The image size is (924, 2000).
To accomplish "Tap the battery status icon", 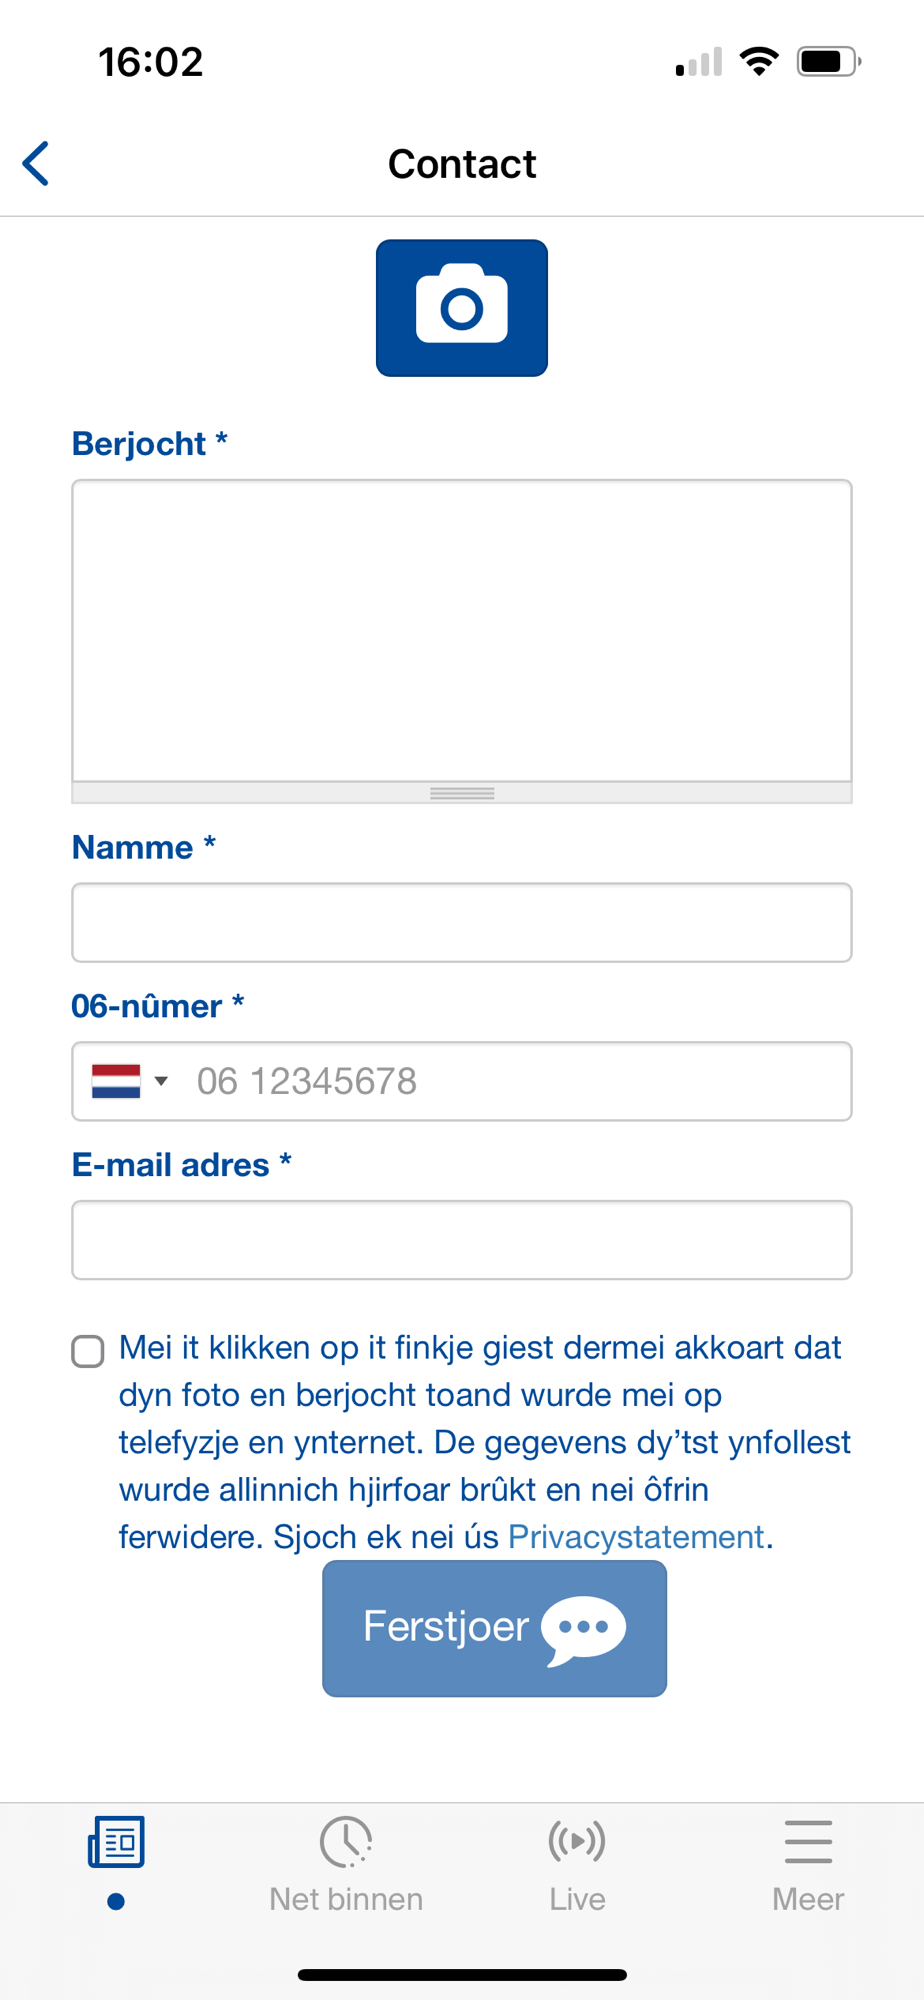I will point(828,62).
